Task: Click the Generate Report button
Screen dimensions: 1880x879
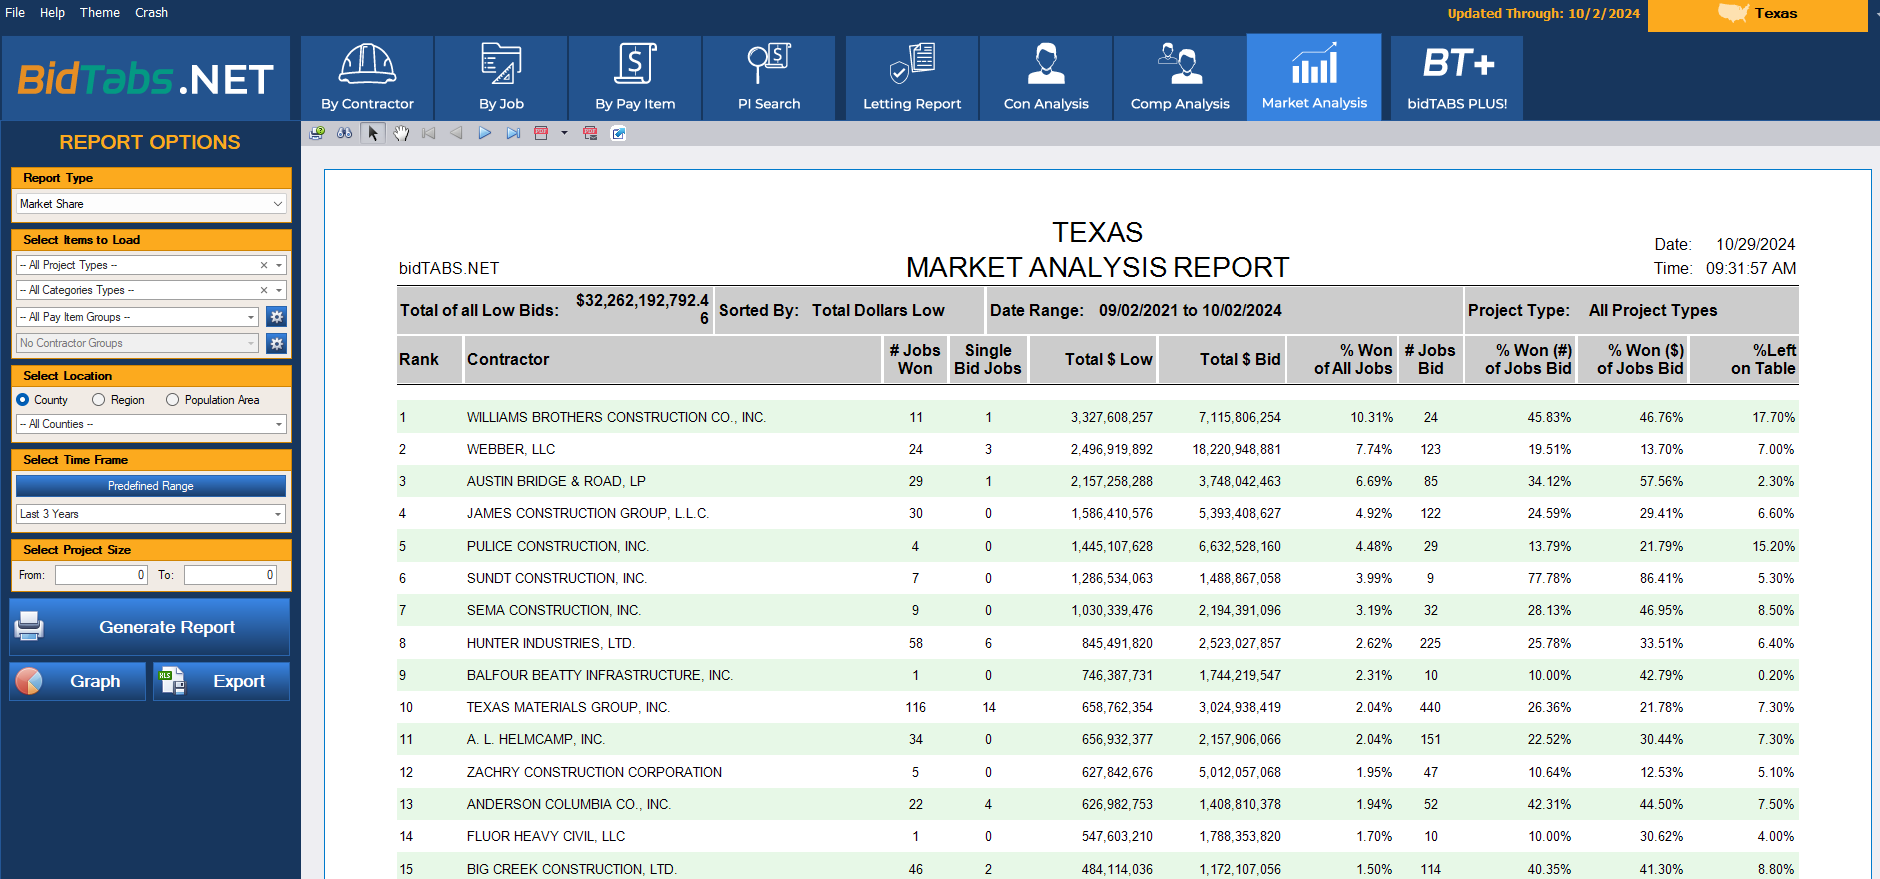Action: [150, 627]
